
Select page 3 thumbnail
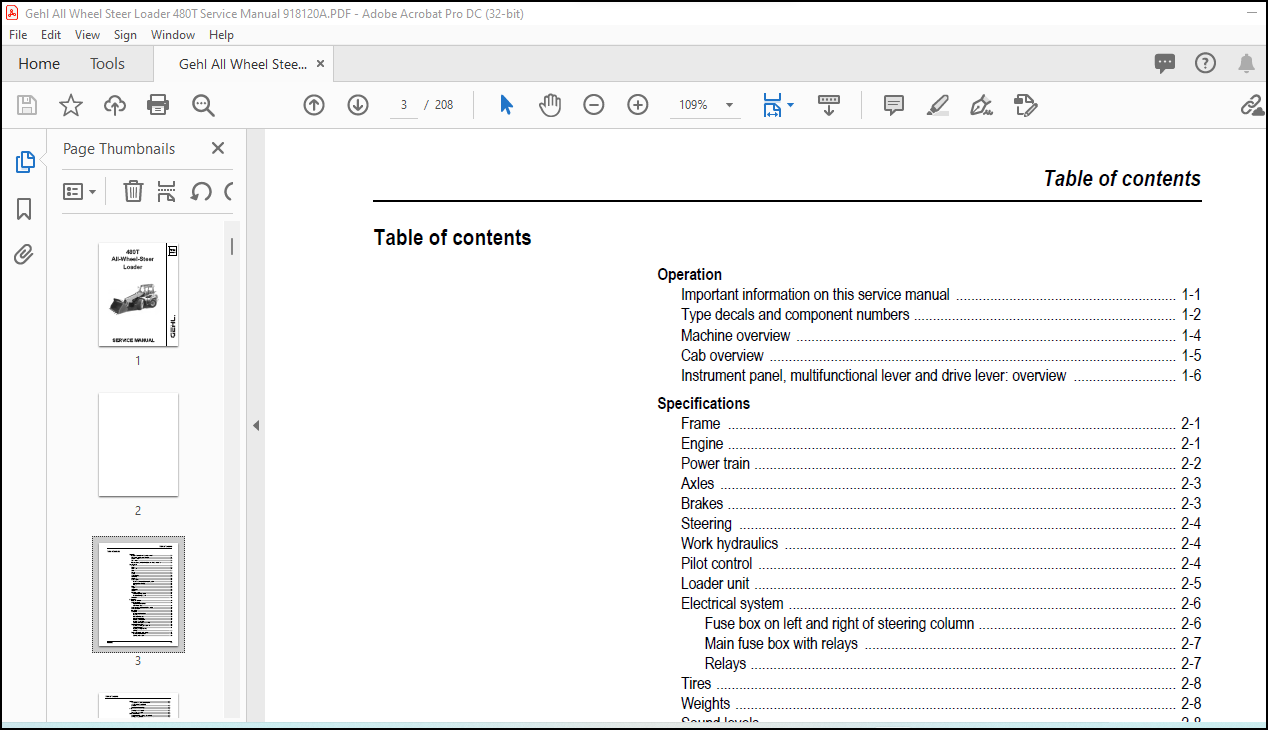pos(138,594)
